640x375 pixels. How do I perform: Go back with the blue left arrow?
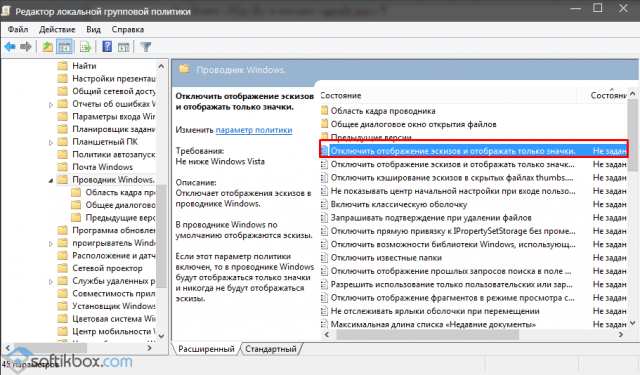click(10, 47)
